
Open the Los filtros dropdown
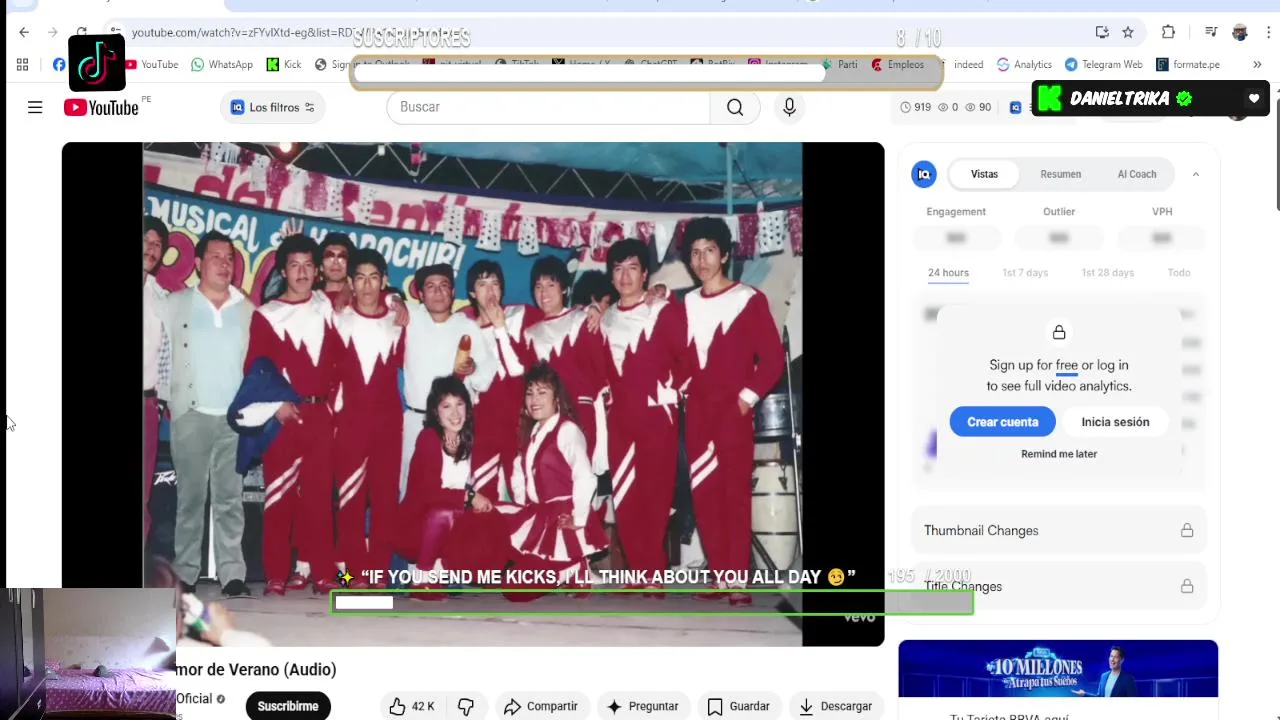[272, 107]
